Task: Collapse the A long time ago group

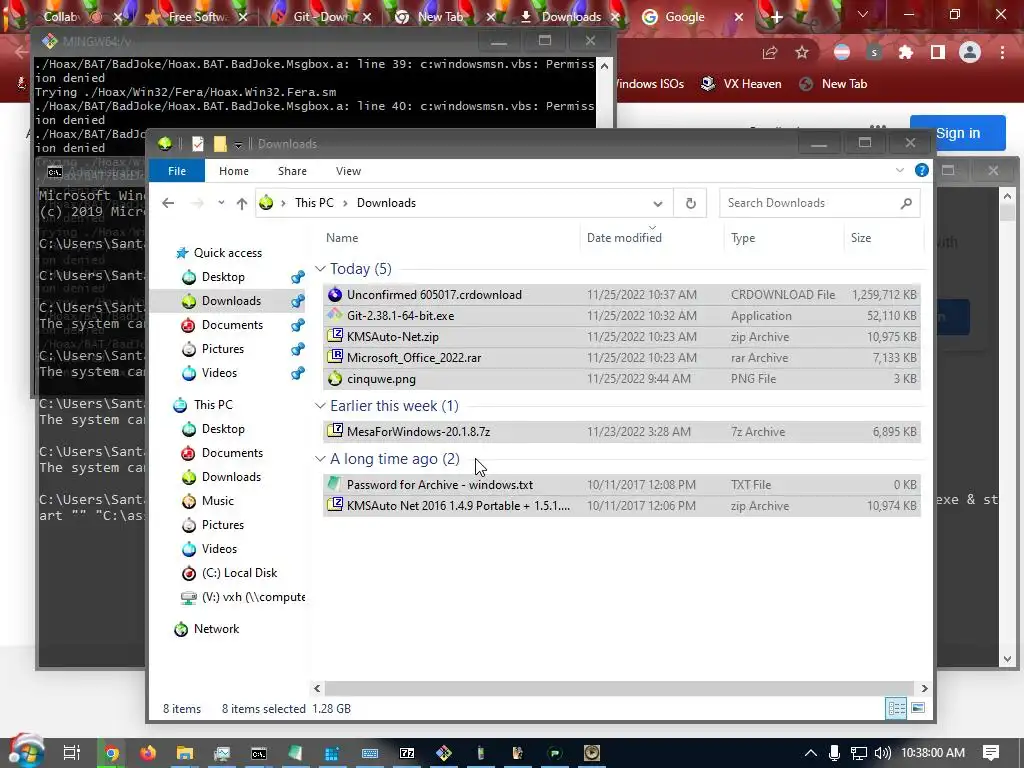Action: (320, 459)
